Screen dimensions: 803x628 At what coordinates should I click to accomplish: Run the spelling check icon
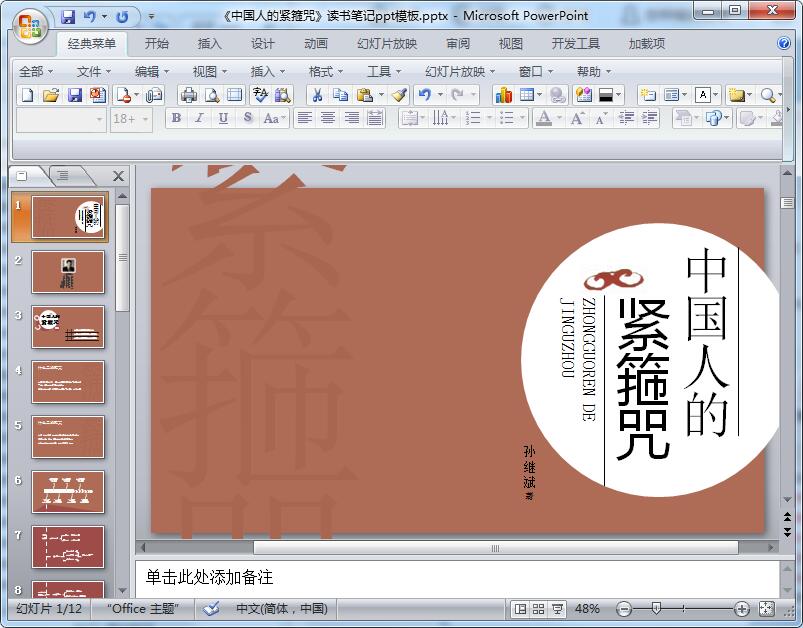coord(260,95)
